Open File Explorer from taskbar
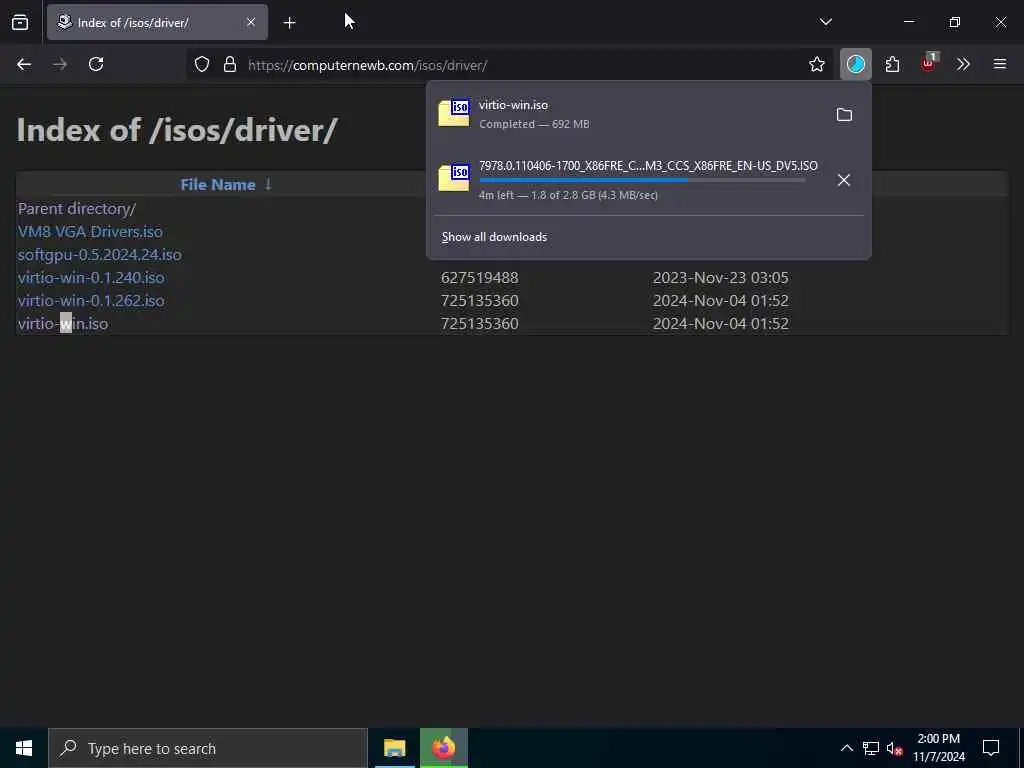Screen dimensions: 1024x768 point(394,748)
